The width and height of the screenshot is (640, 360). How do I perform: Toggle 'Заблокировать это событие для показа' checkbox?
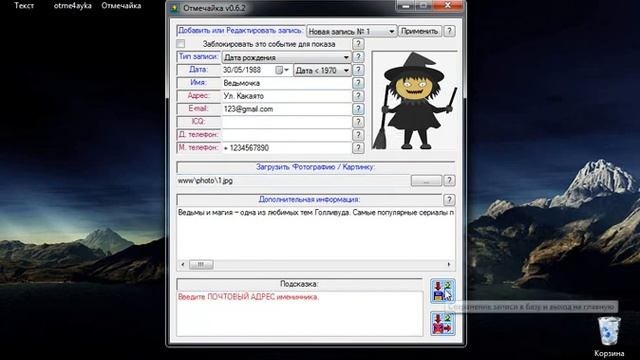pos(181,44)
